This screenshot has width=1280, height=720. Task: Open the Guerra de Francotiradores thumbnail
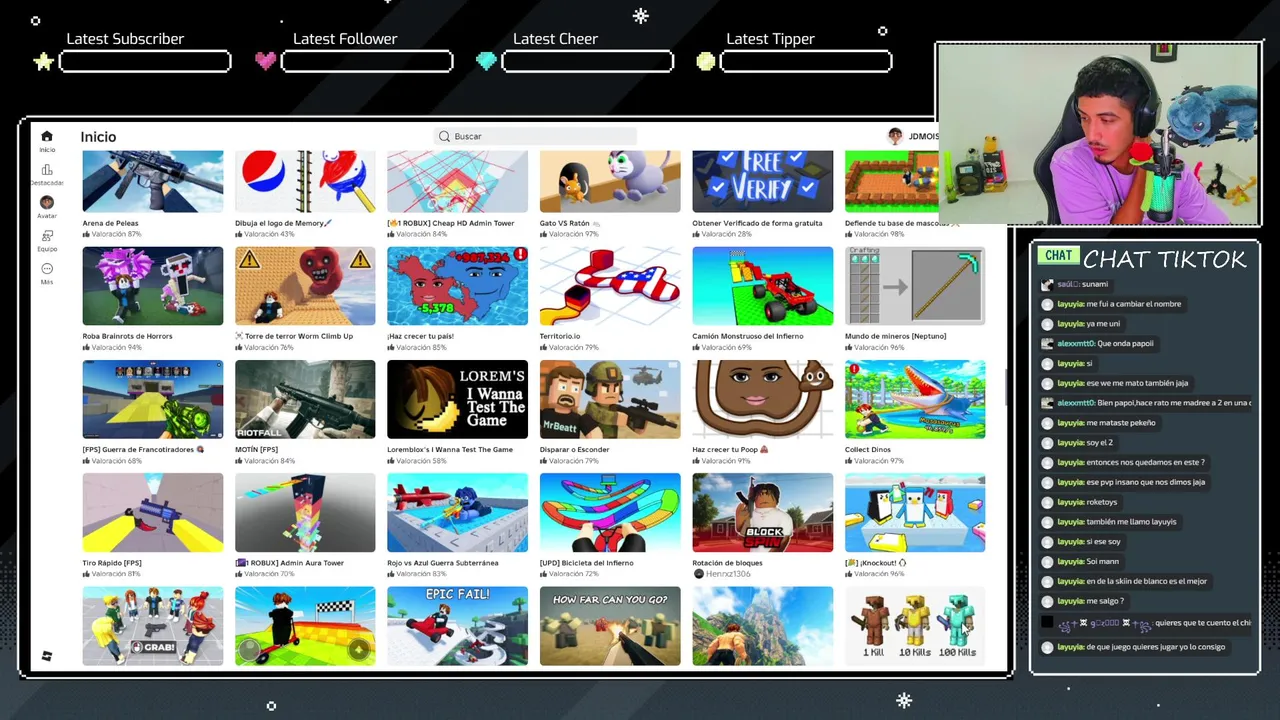(x=153, y=399)
